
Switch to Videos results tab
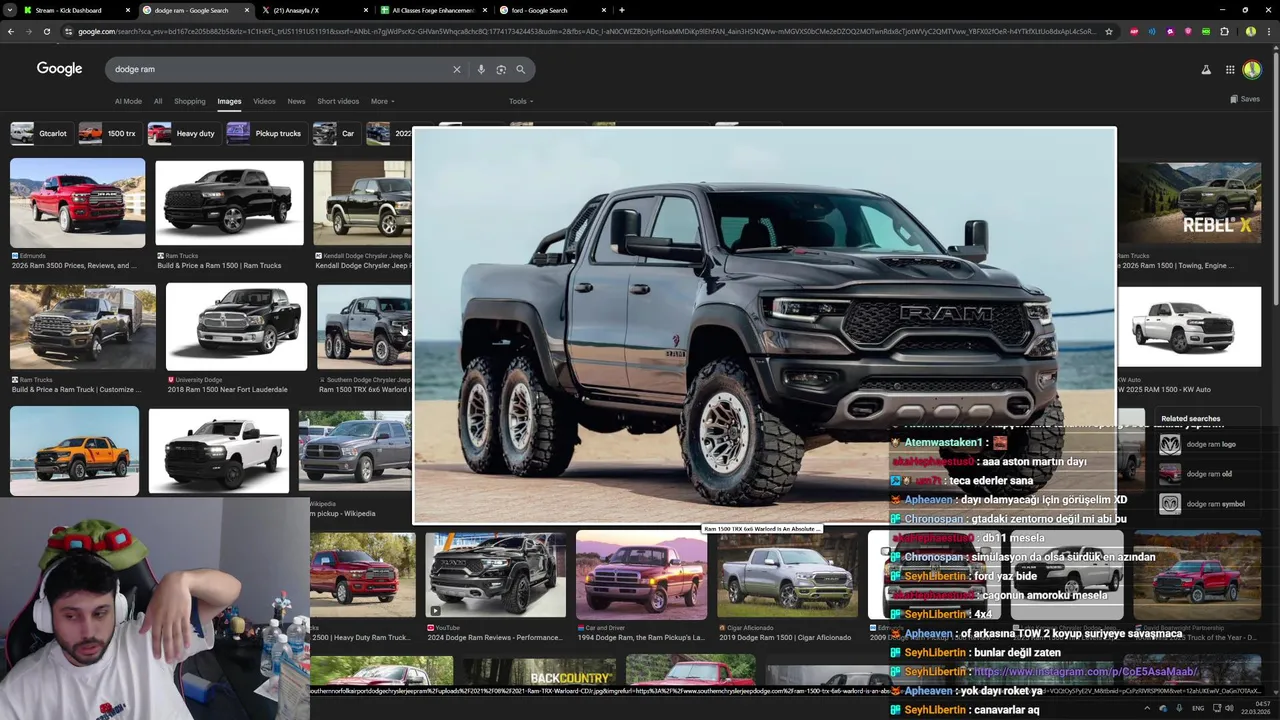[x=264, y=101]
